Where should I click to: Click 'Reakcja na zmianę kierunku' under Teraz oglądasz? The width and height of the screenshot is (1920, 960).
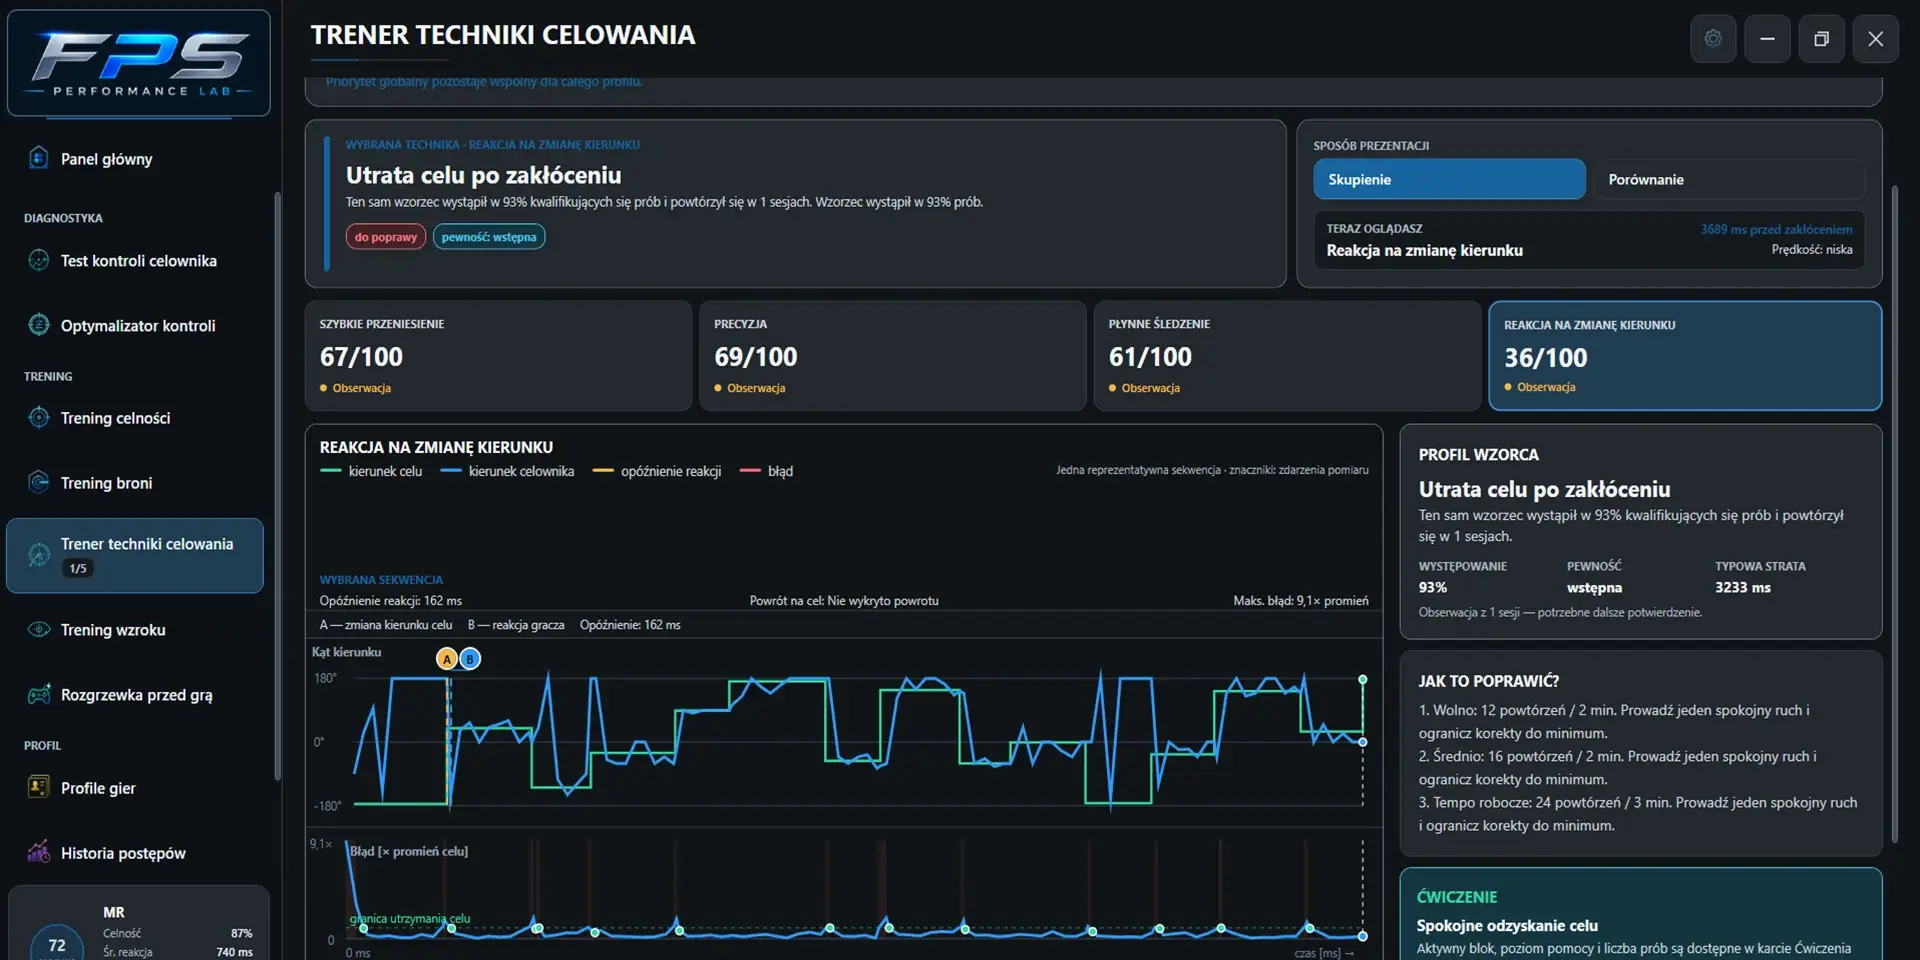[1424, 250]
